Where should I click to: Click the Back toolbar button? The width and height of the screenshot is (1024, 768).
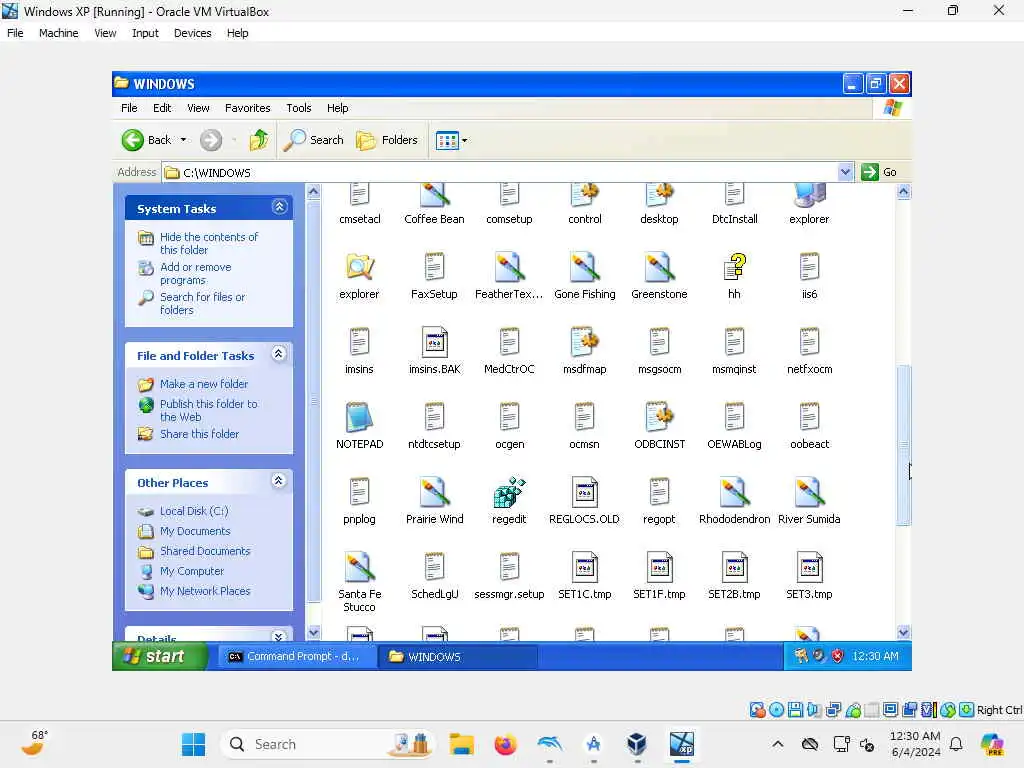(146, 140)
